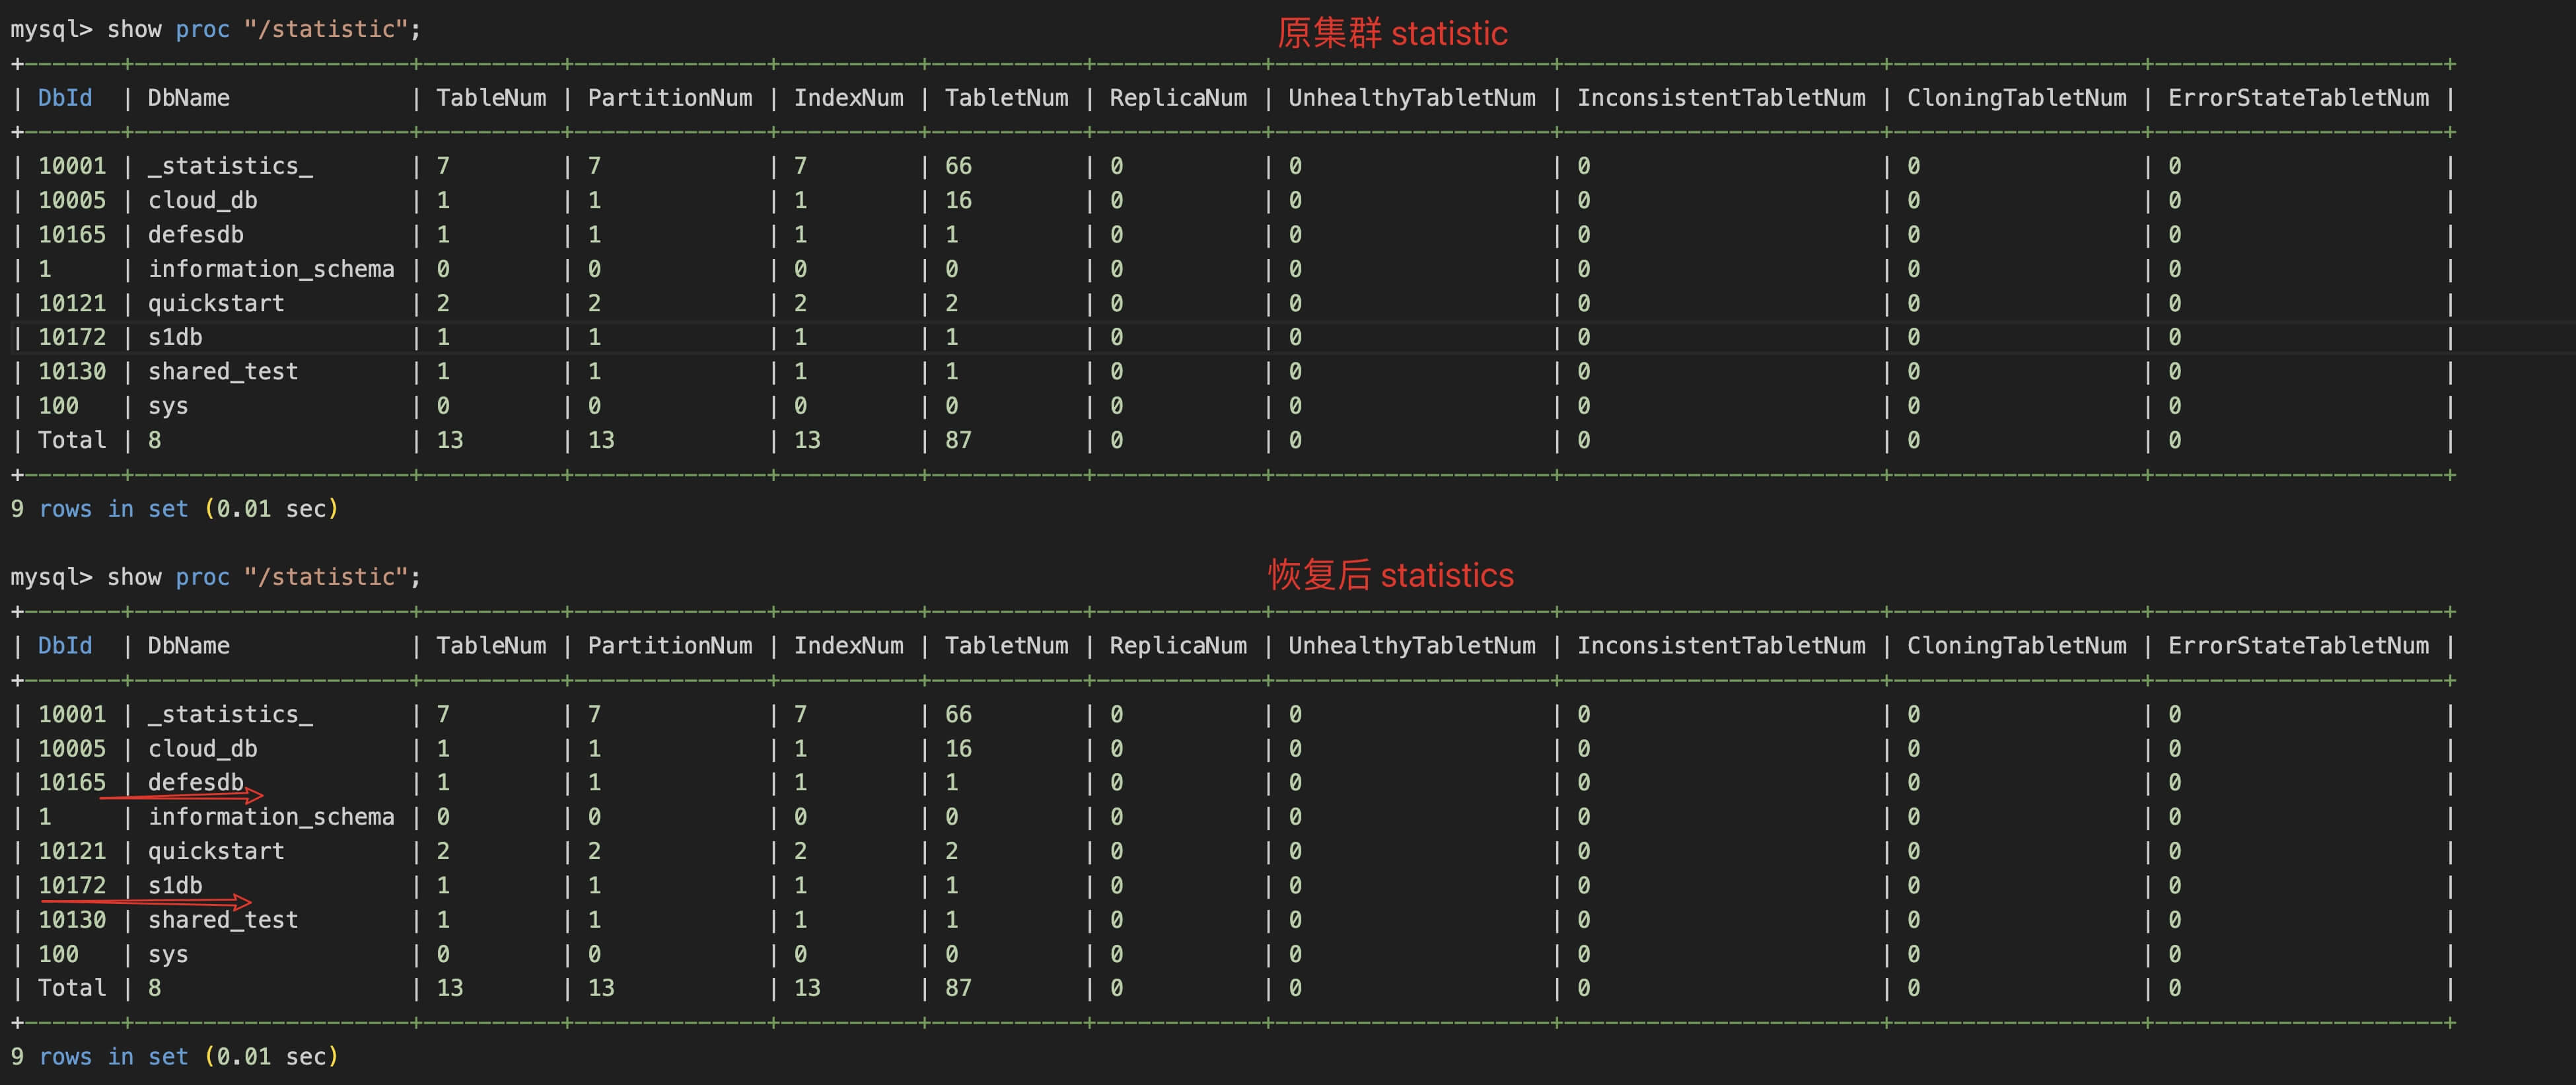The width and height of the screenshot is (2576, 1085).
Task: Click 's1db' underlined in red, second table
Action: [x=175, y=885]
